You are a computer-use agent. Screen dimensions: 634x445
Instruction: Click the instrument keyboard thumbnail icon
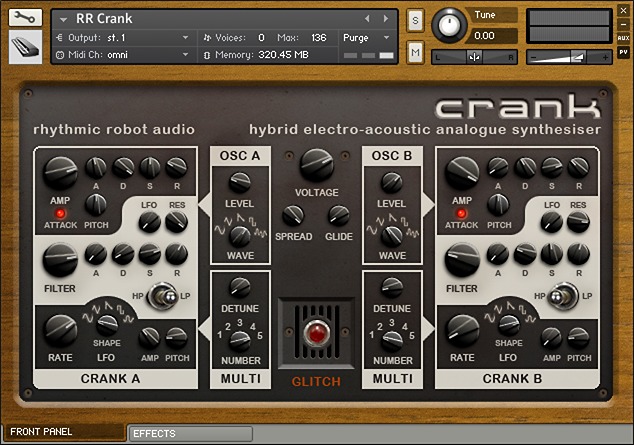coord(25,47)
